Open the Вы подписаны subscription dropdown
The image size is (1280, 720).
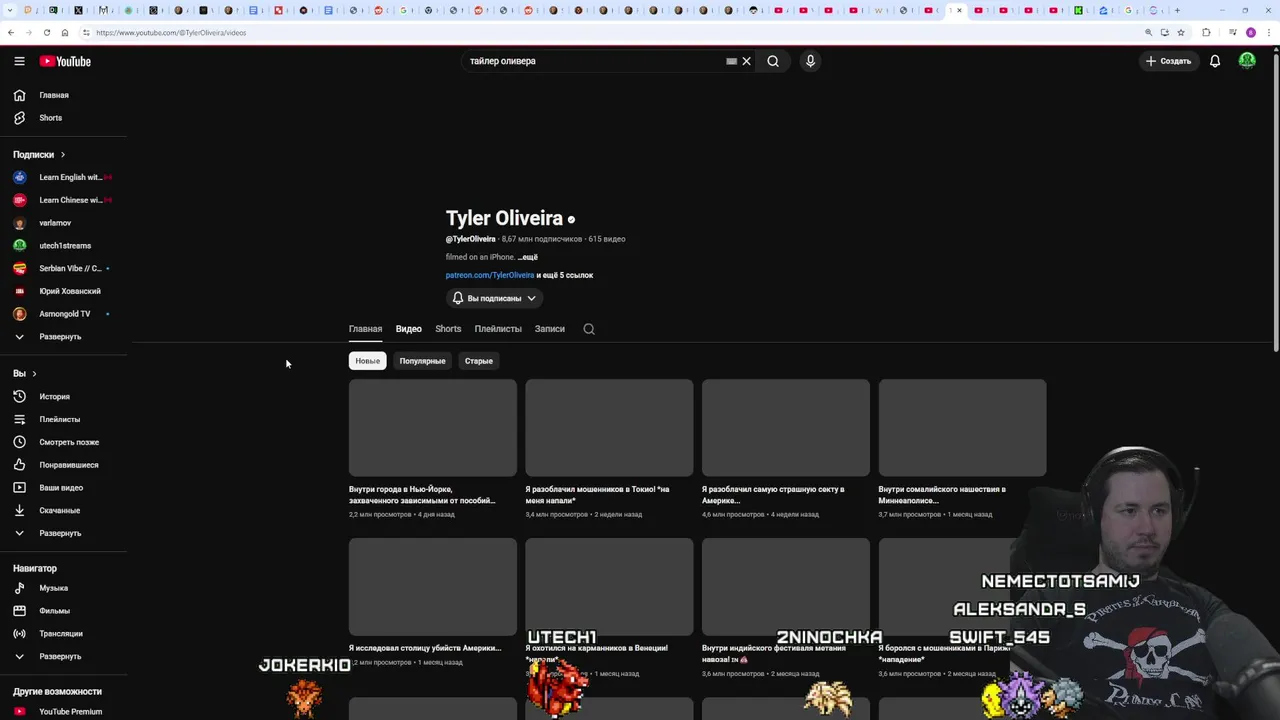[495, 298]
